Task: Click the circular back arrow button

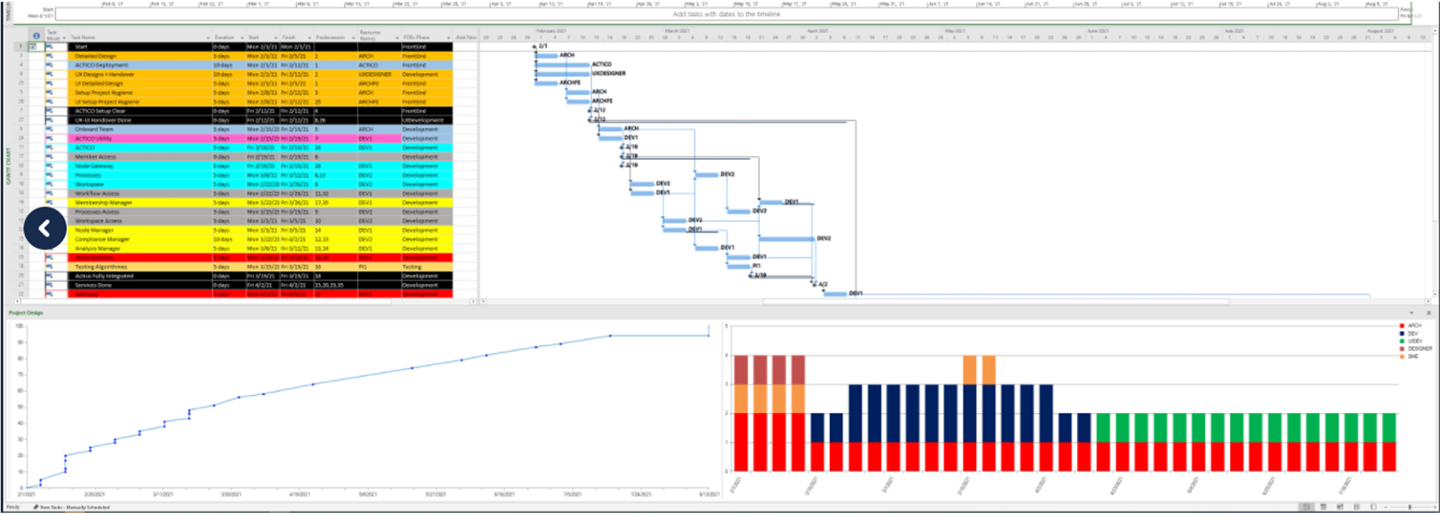Action: [44, 228]
